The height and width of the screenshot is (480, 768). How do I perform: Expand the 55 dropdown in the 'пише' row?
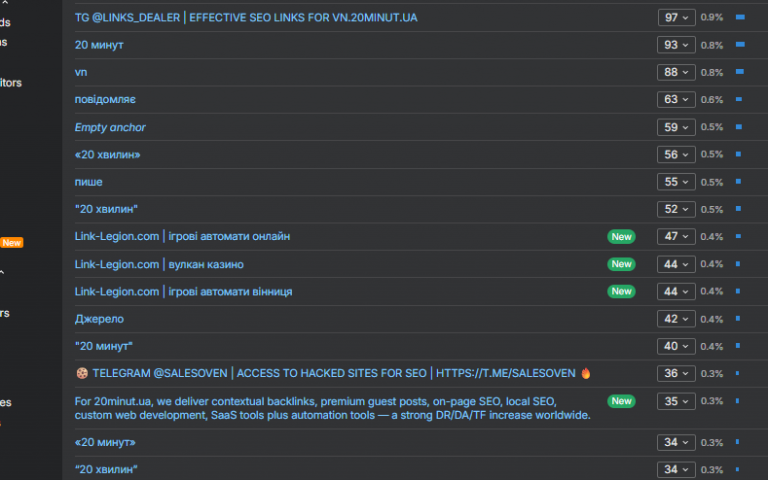676,182
